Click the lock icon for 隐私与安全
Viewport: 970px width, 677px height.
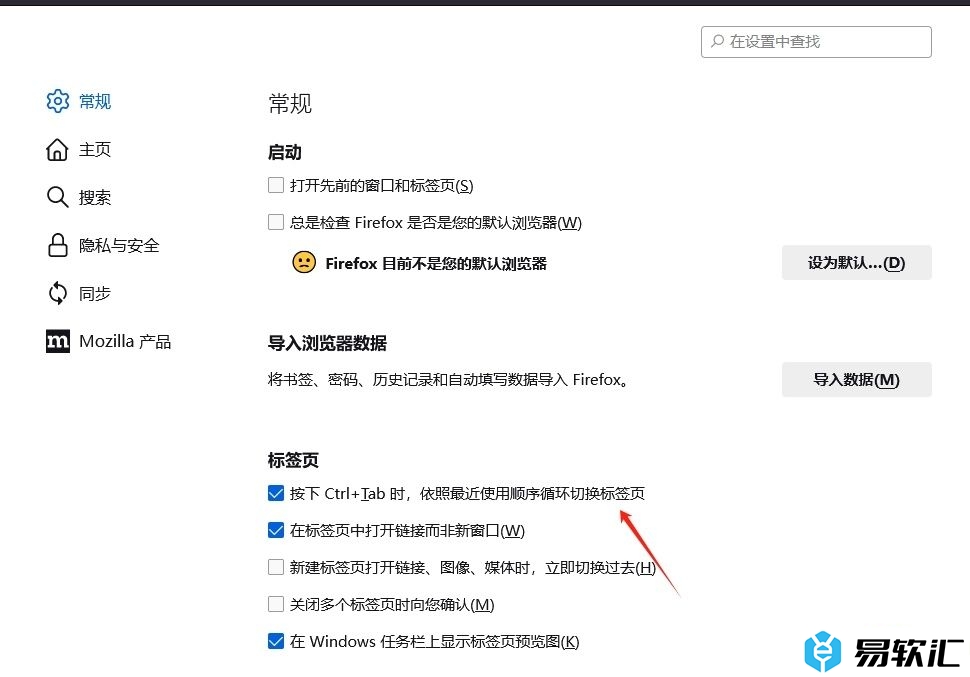point(58,245)
